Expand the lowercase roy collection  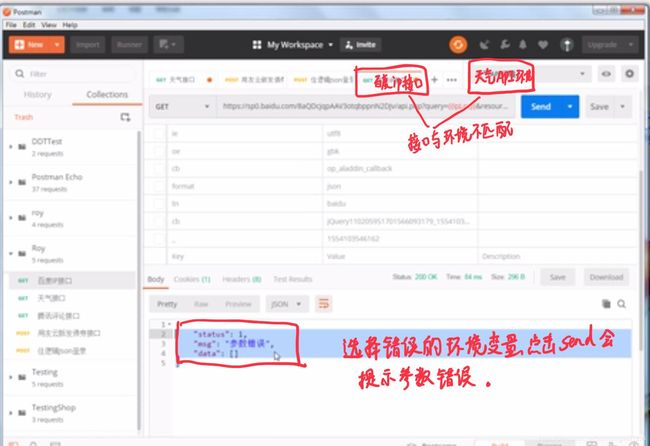[x=11, y=218]
